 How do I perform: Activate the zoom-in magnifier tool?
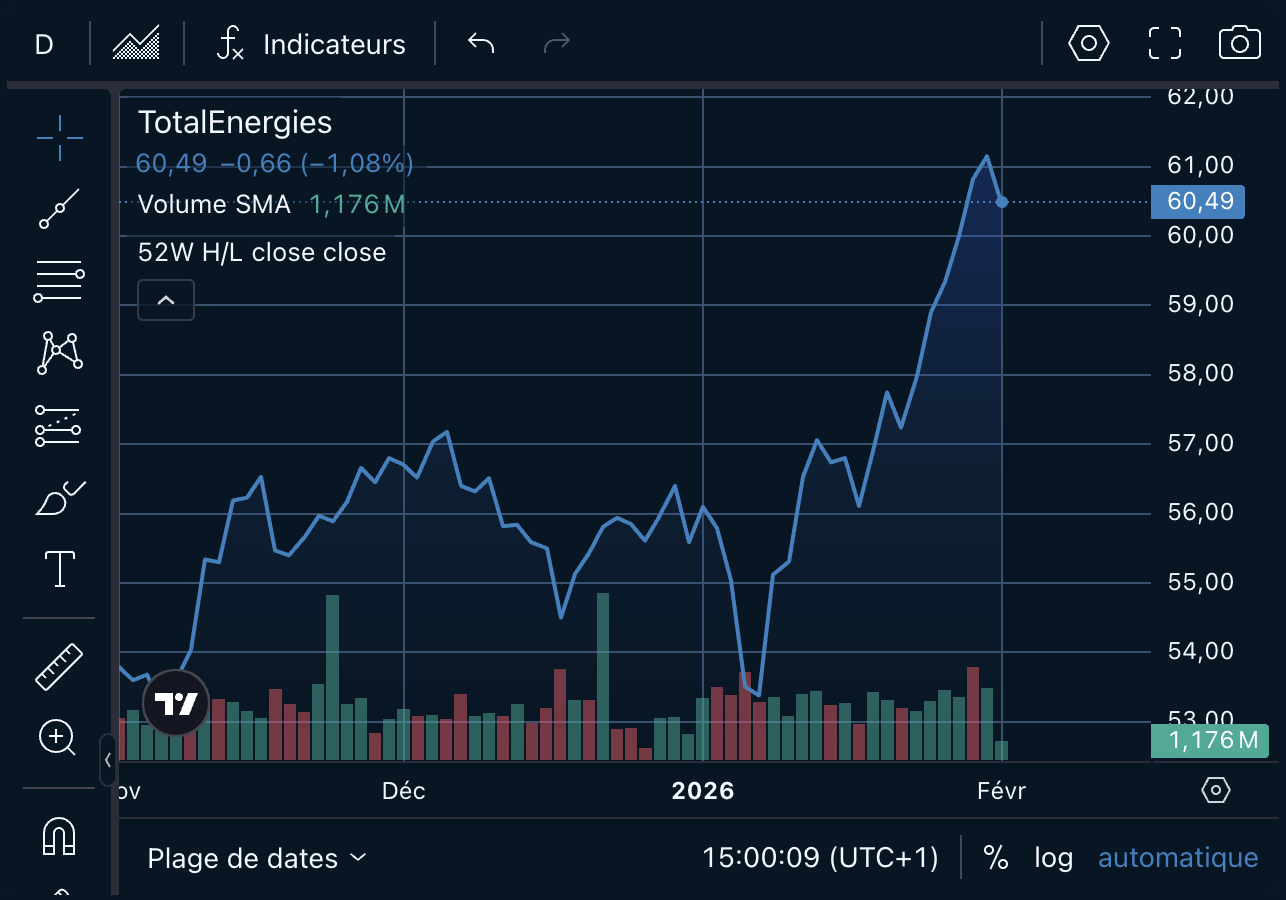point(58,737)
